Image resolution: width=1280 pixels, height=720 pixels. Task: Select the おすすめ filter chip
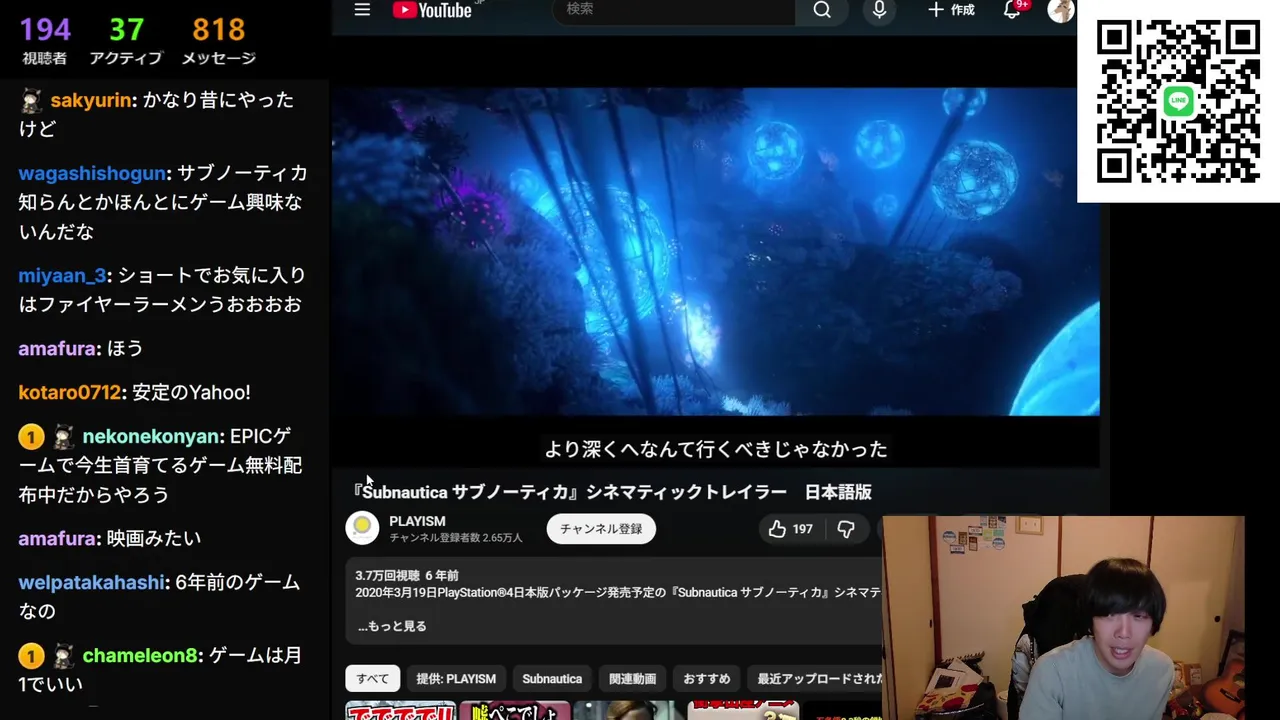pos(707,679)
